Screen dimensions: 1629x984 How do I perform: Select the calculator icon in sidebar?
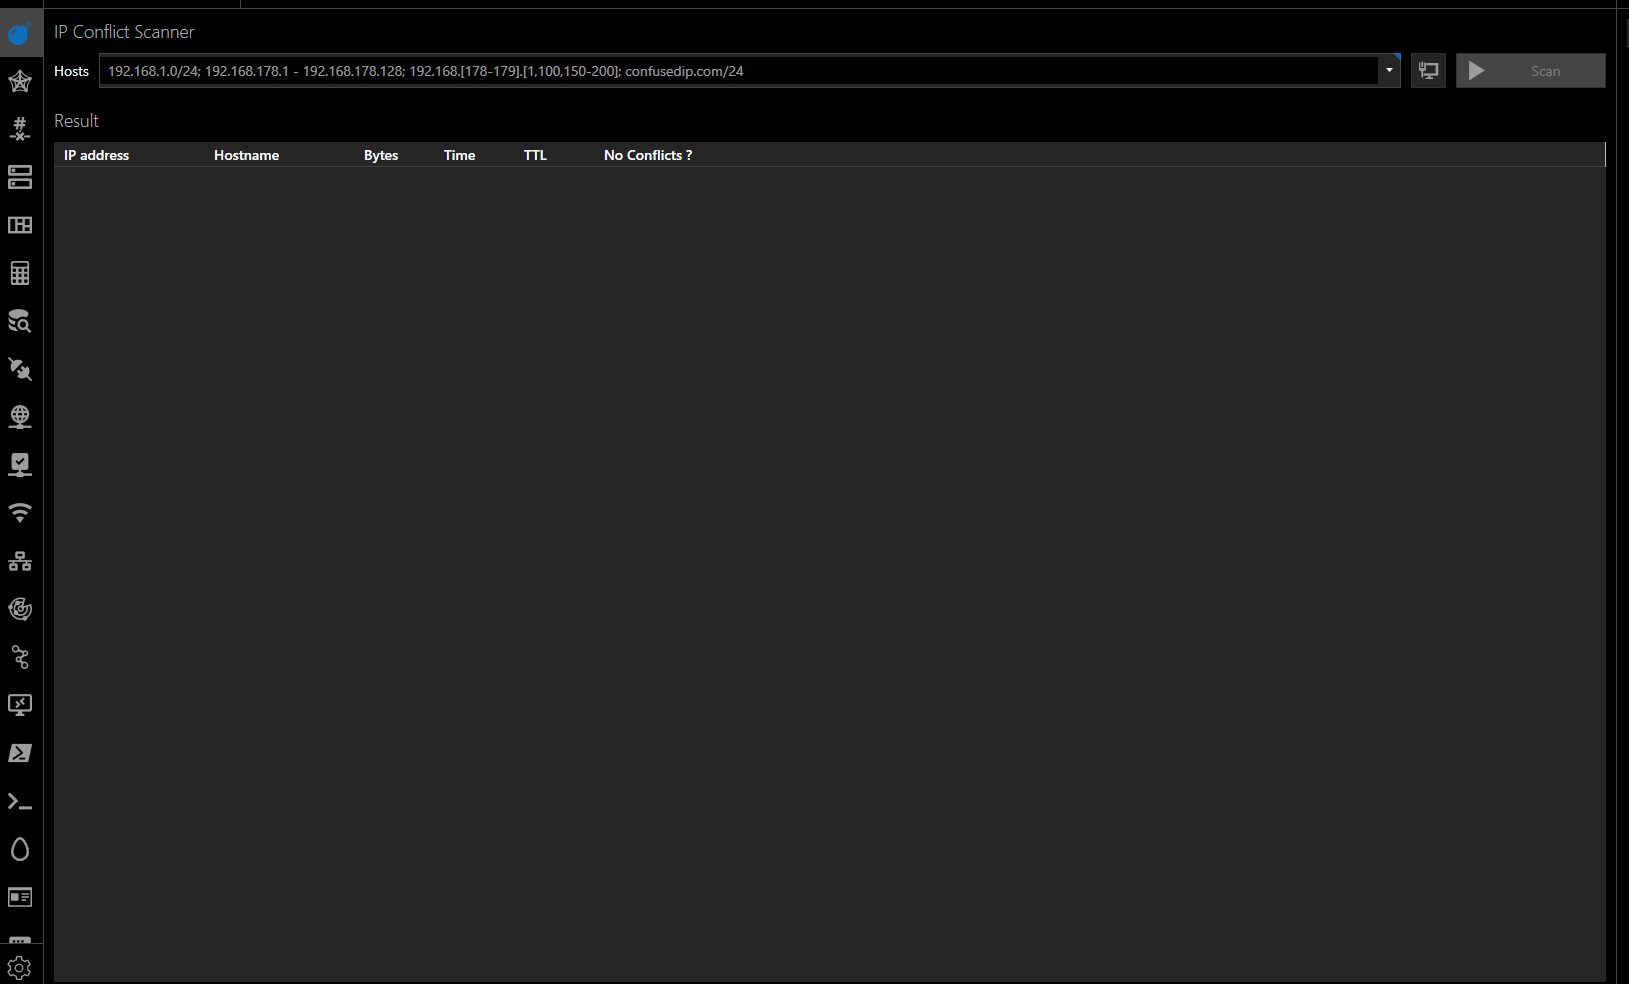click(x=20, y=273)
